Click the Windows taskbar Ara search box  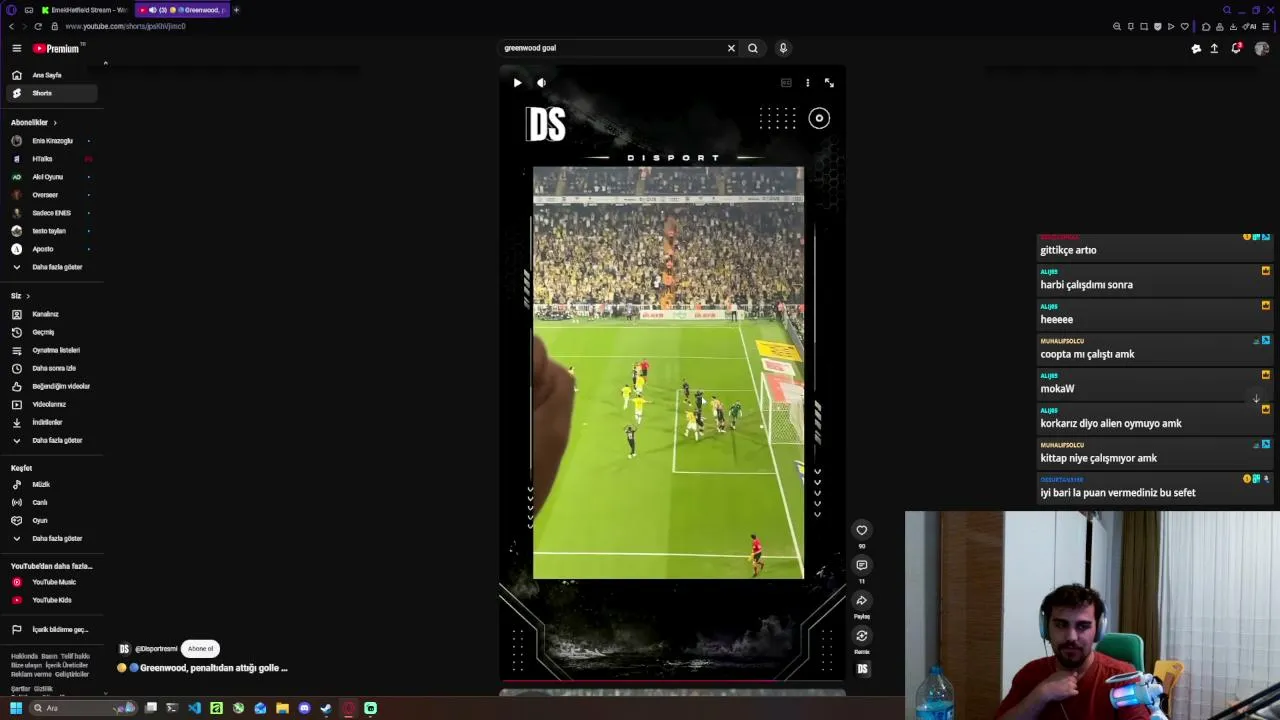point(82,708)
